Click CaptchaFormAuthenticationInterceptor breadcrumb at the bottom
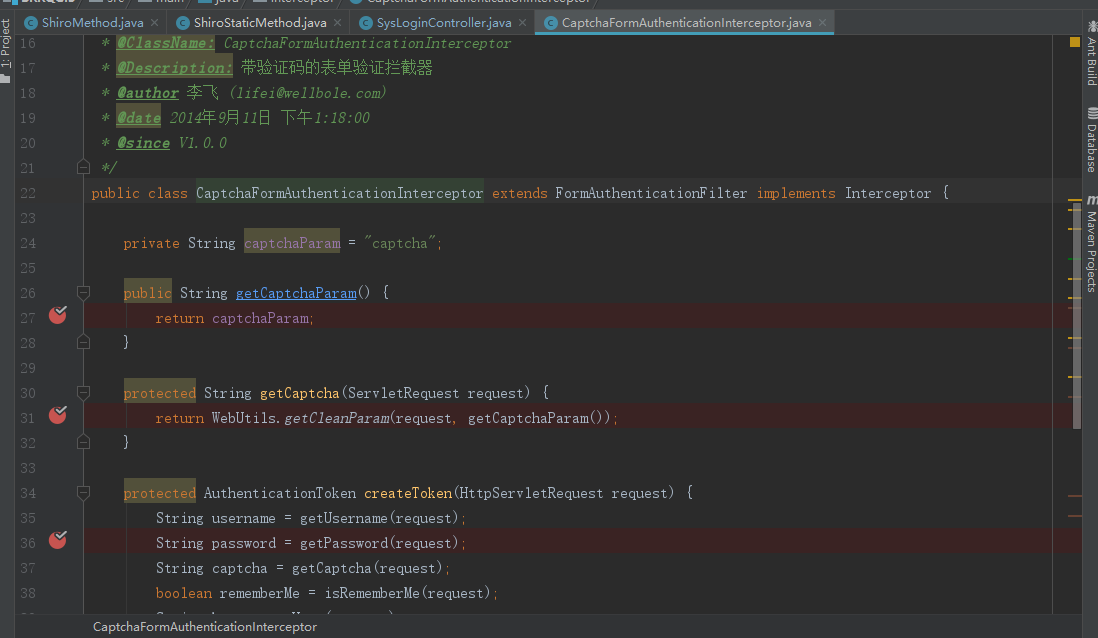 [205, 627]
